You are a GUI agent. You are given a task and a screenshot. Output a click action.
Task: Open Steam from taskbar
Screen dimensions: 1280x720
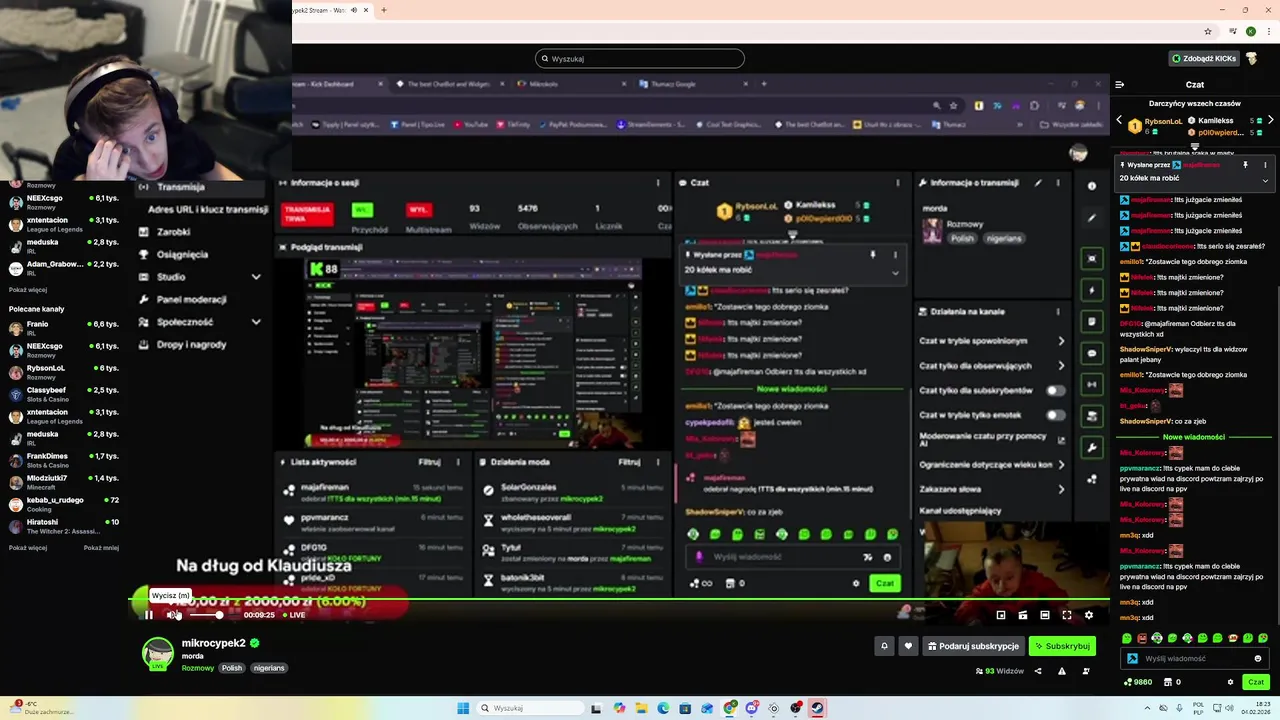817,708
